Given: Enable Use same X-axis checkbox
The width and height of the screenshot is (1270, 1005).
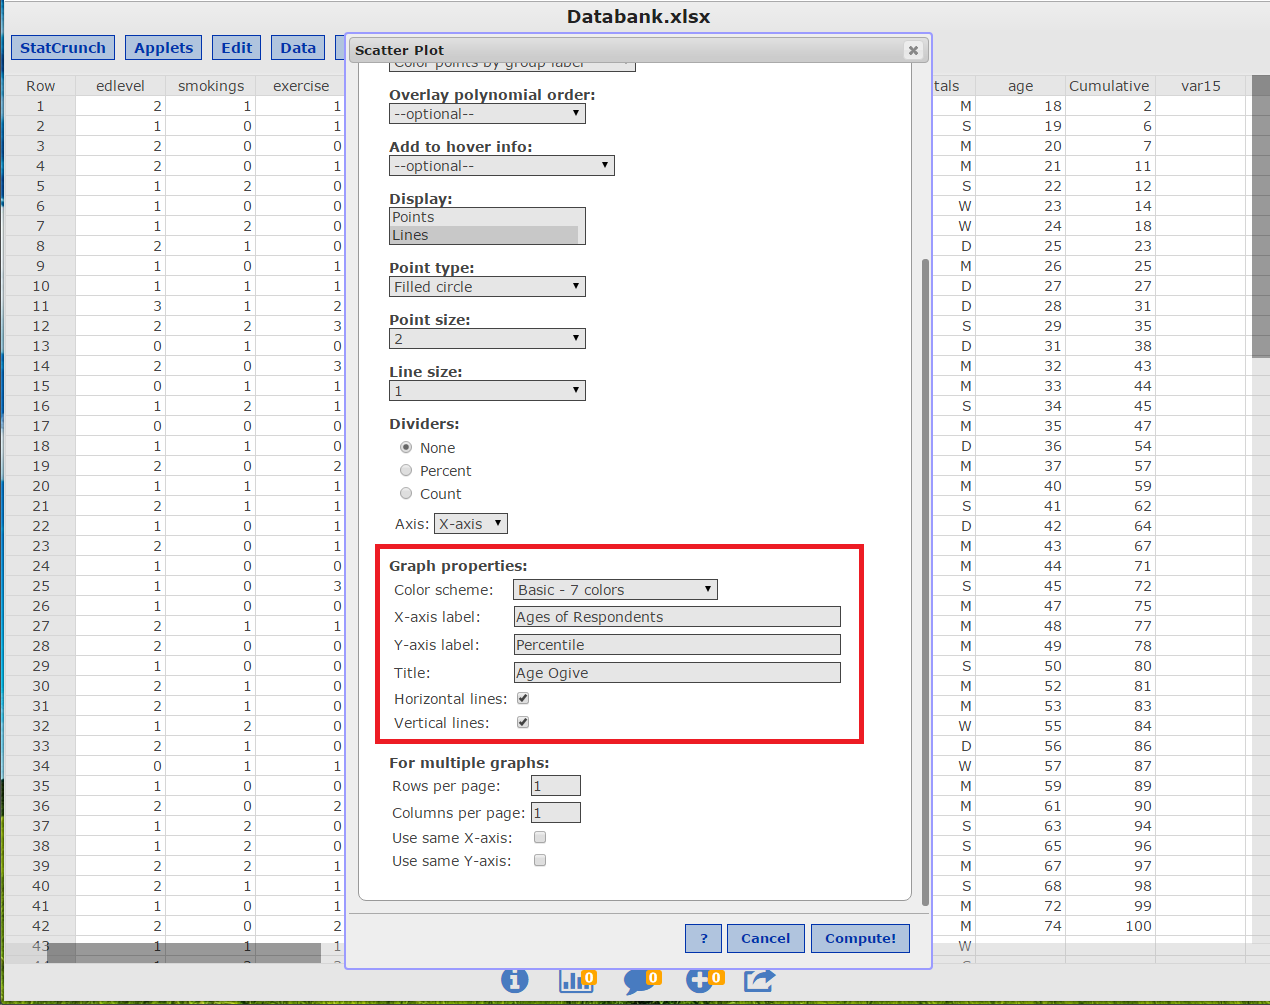Looking at the screenshot, I should 540,837.
